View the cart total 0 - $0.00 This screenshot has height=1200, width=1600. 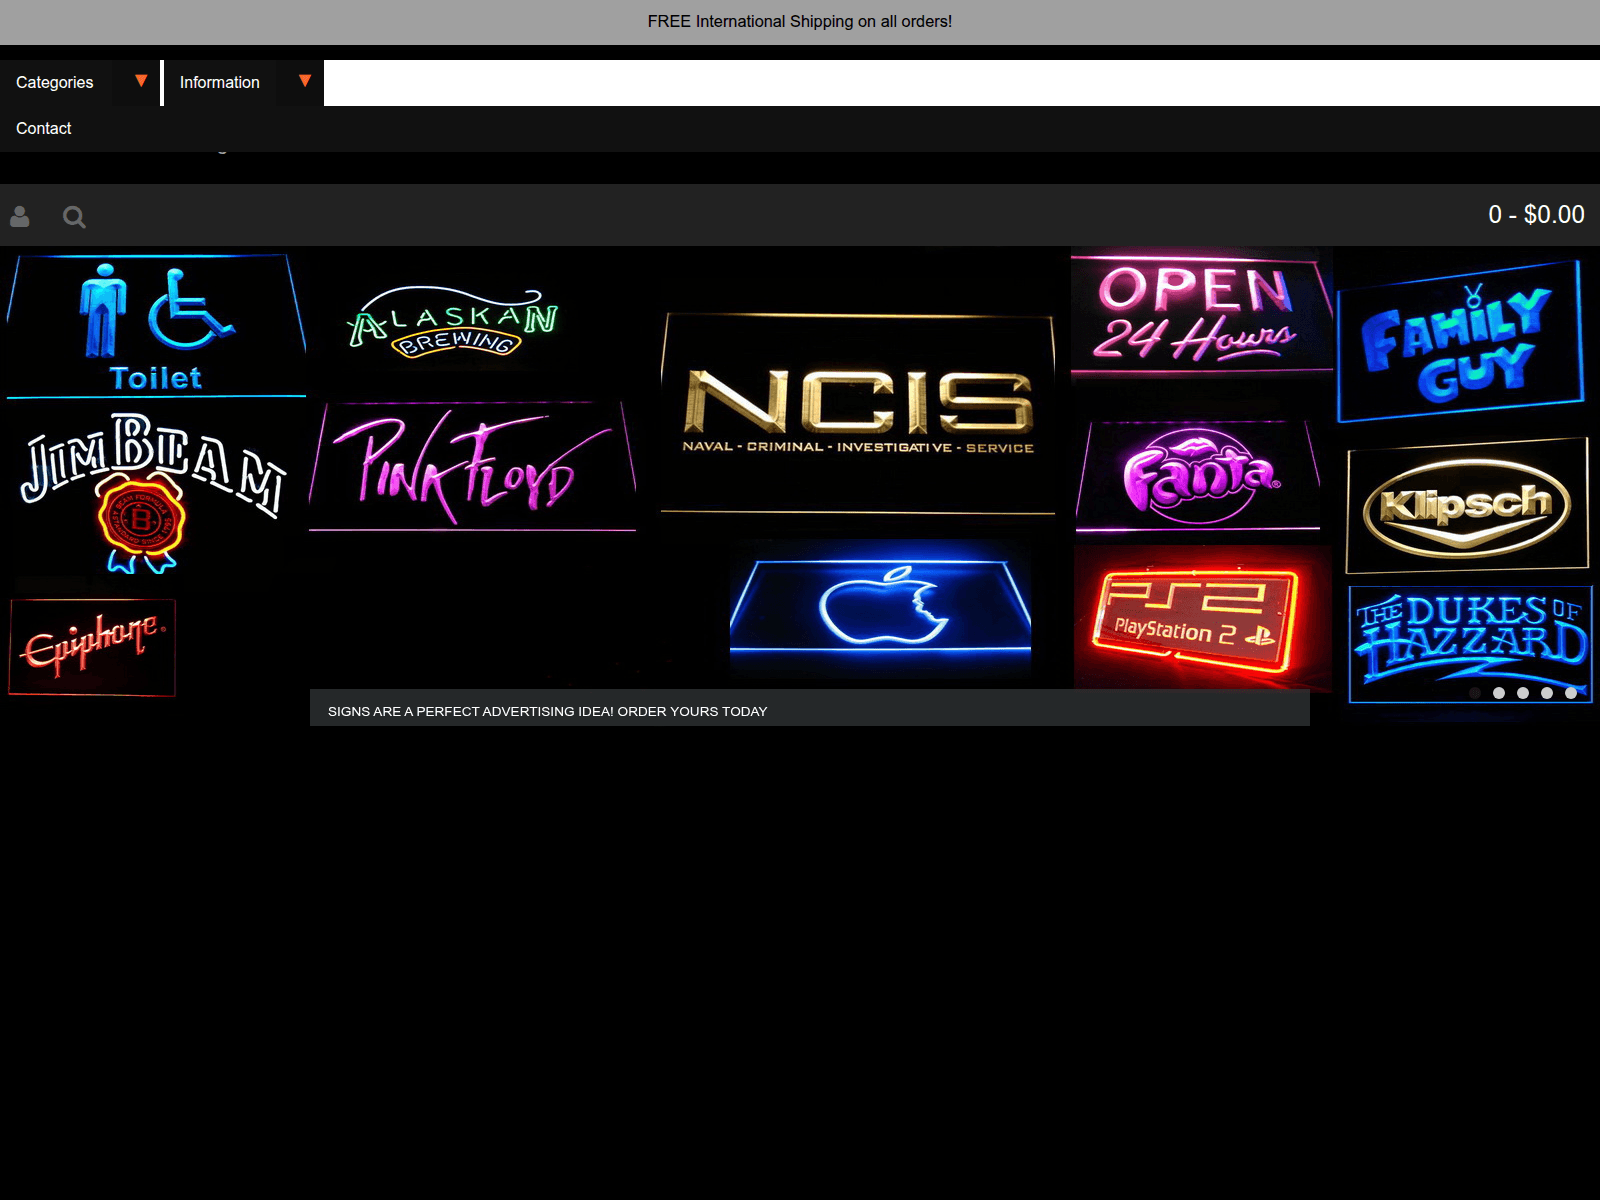pyautogui.click(x=1536, y=214)
